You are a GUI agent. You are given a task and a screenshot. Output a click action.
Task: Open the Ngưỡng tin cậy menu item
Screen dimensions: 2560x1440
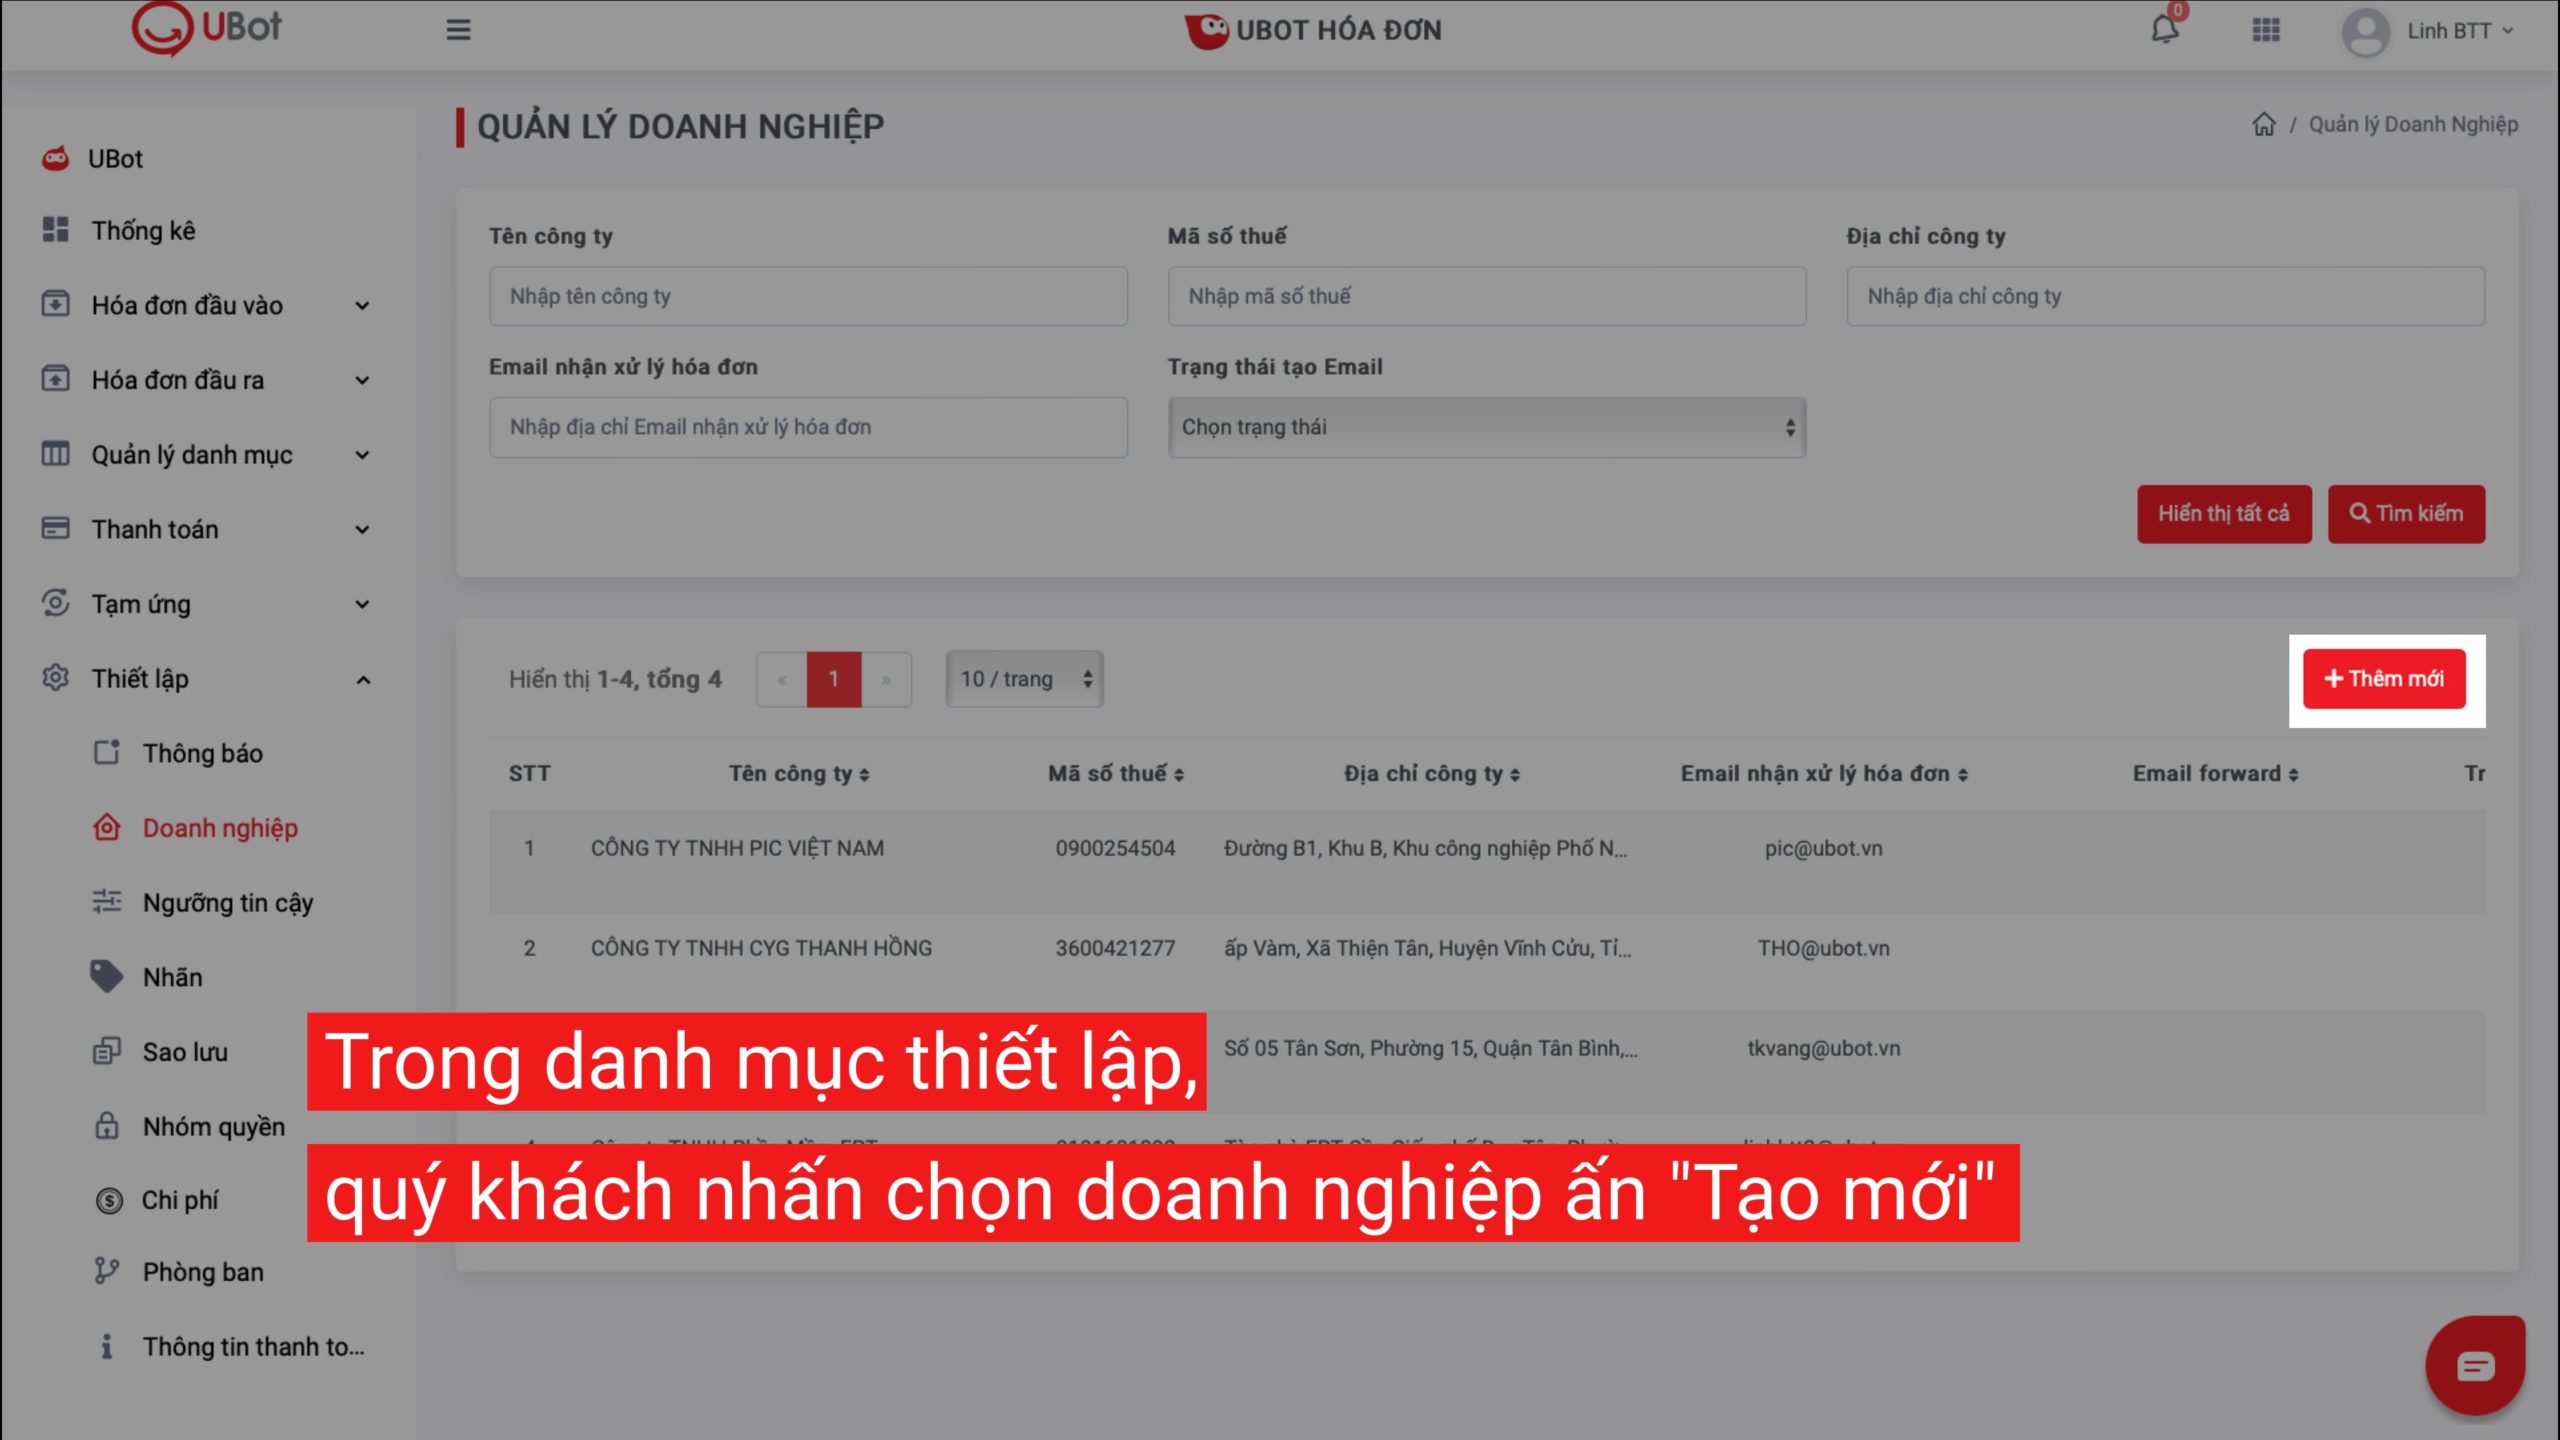(x=227, y=903)
